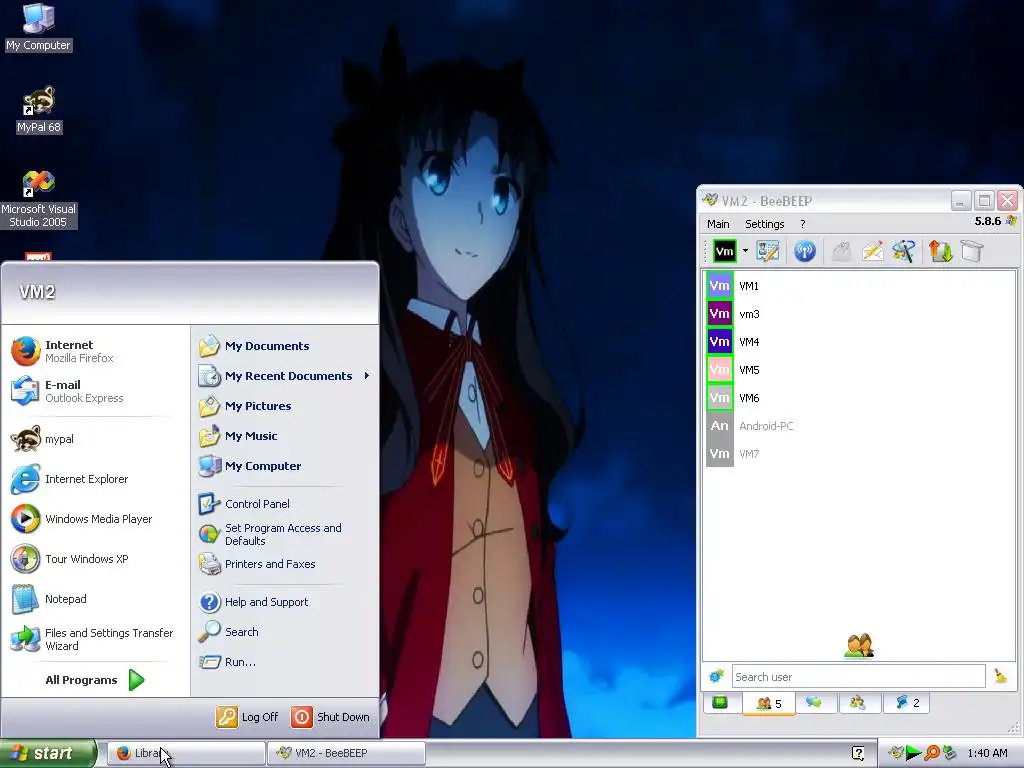Expand My Recent Documents submenu

[285, 376]
